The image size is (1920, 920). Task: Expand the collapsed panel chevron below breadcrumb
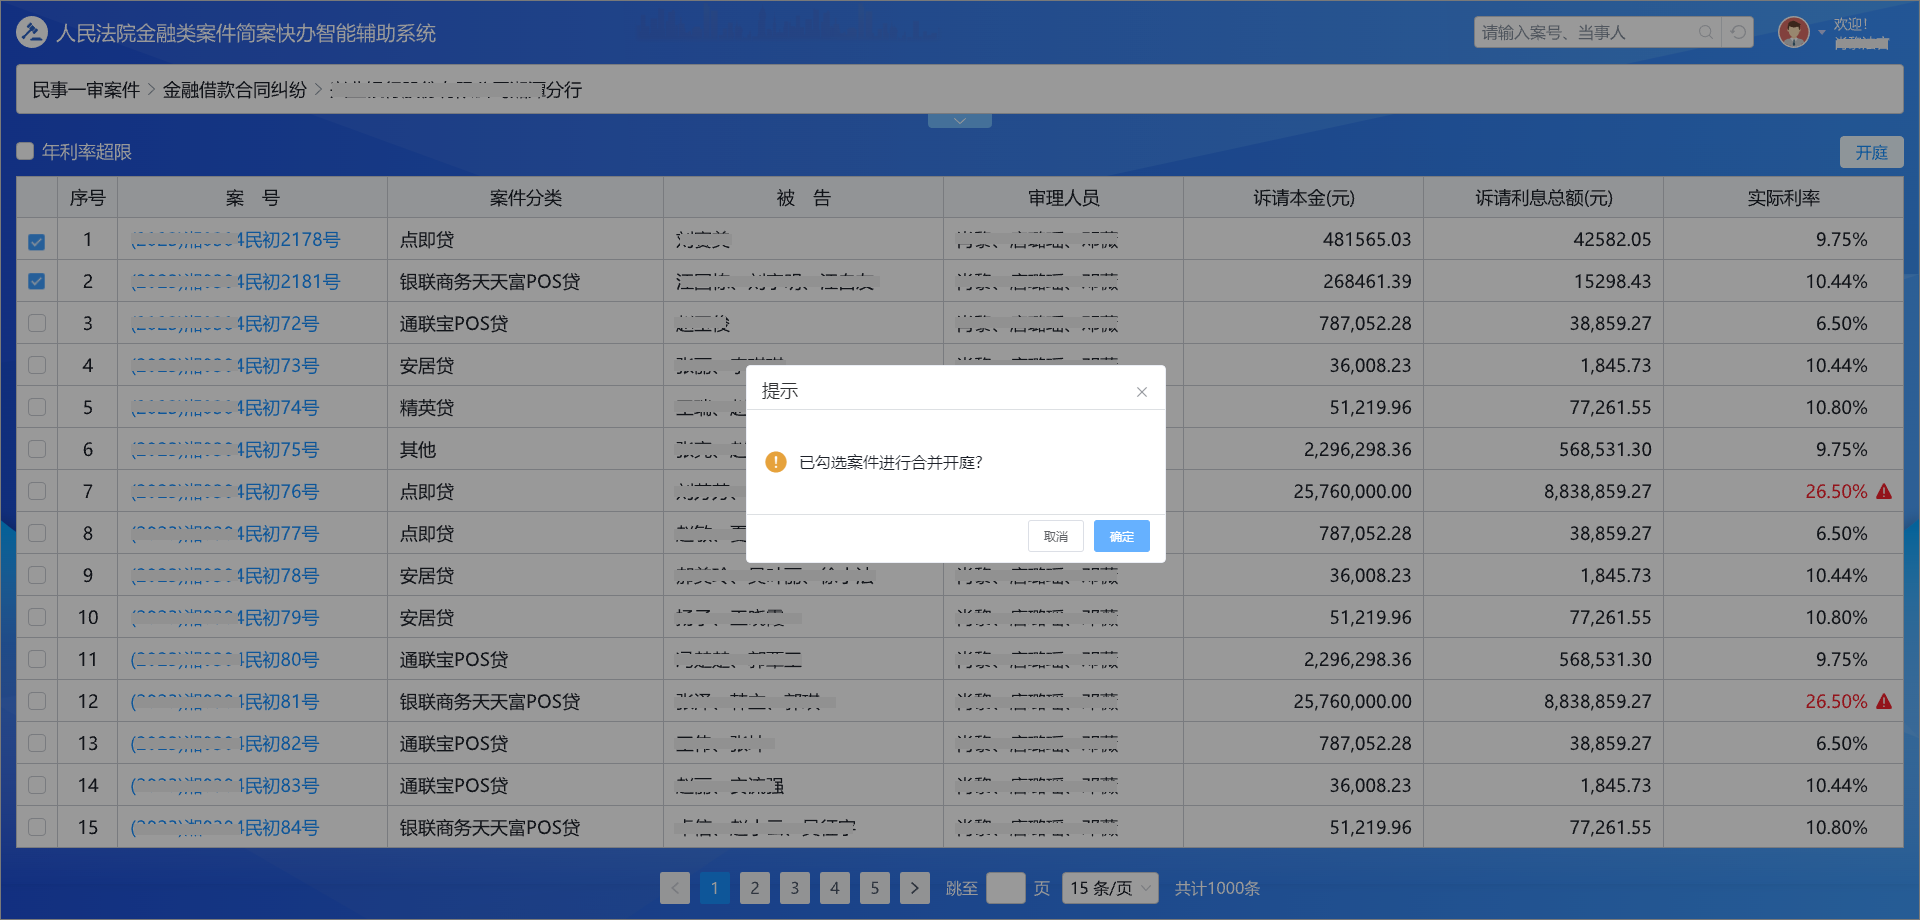[x=959, y=121]
